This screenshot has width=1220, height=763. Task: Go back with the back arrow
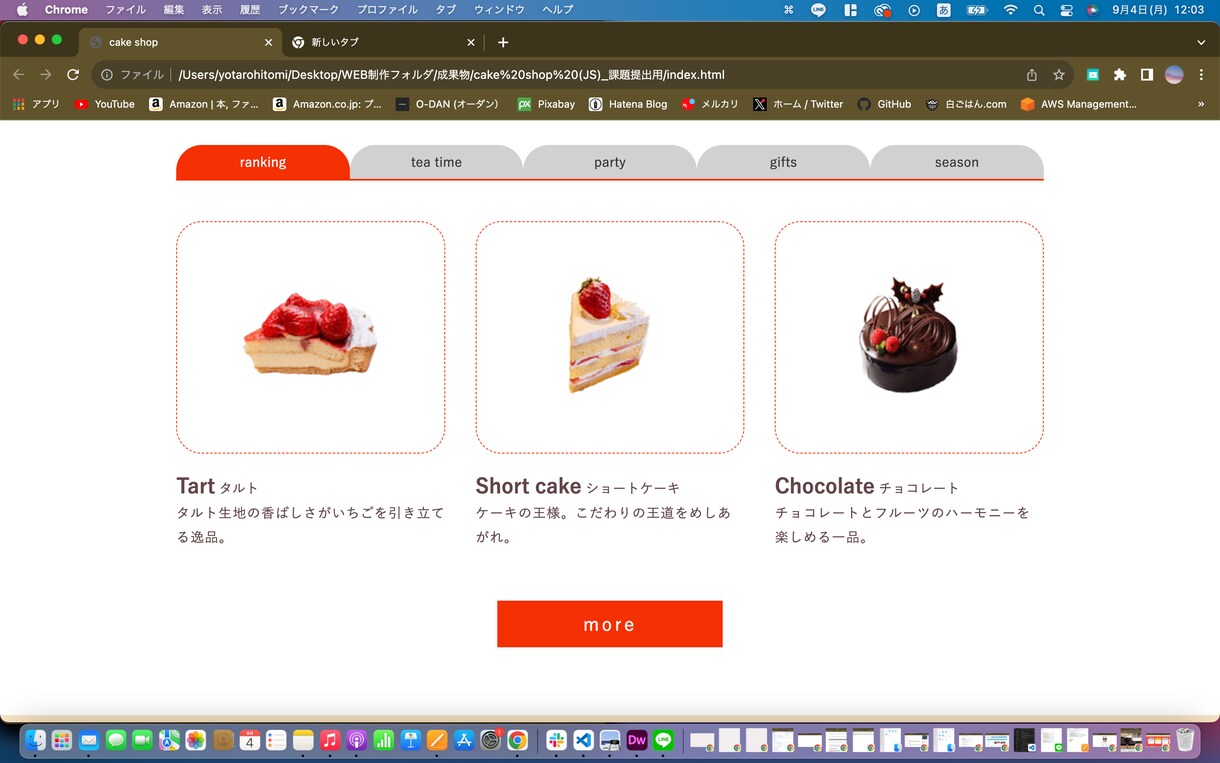(18, 75)
